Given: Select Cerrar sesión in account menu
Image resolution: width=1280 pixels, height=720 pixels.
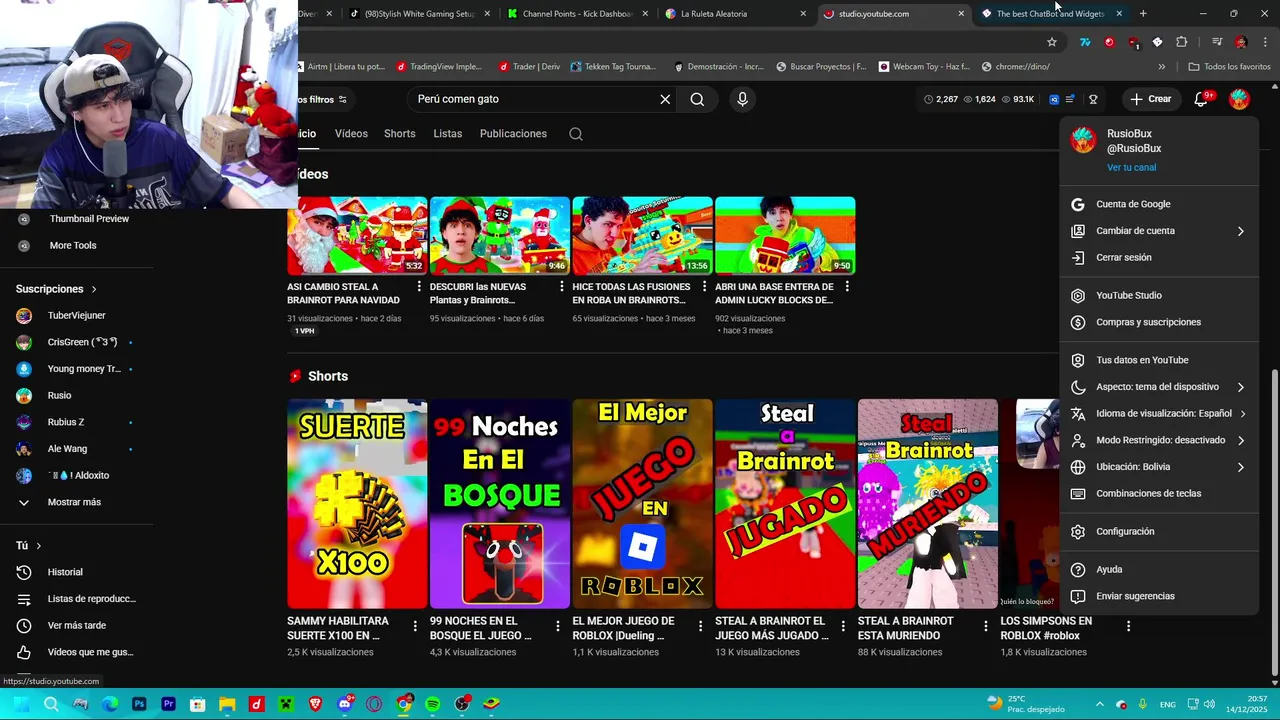Looking at the screenshot, I should point(1159,258).
